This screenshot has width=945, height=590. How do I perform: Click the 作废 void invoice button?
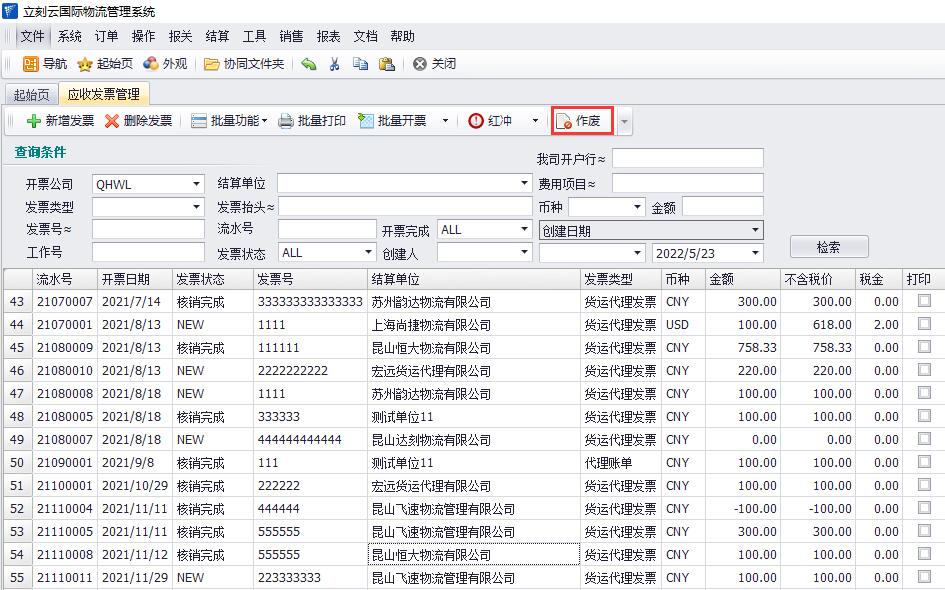[x=581, y=121]
